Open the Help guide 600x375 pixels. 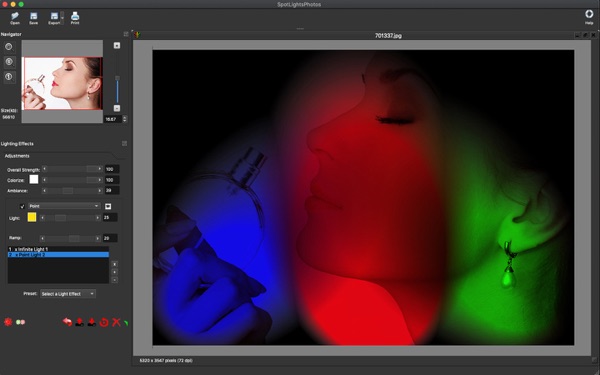coord(589,17)
